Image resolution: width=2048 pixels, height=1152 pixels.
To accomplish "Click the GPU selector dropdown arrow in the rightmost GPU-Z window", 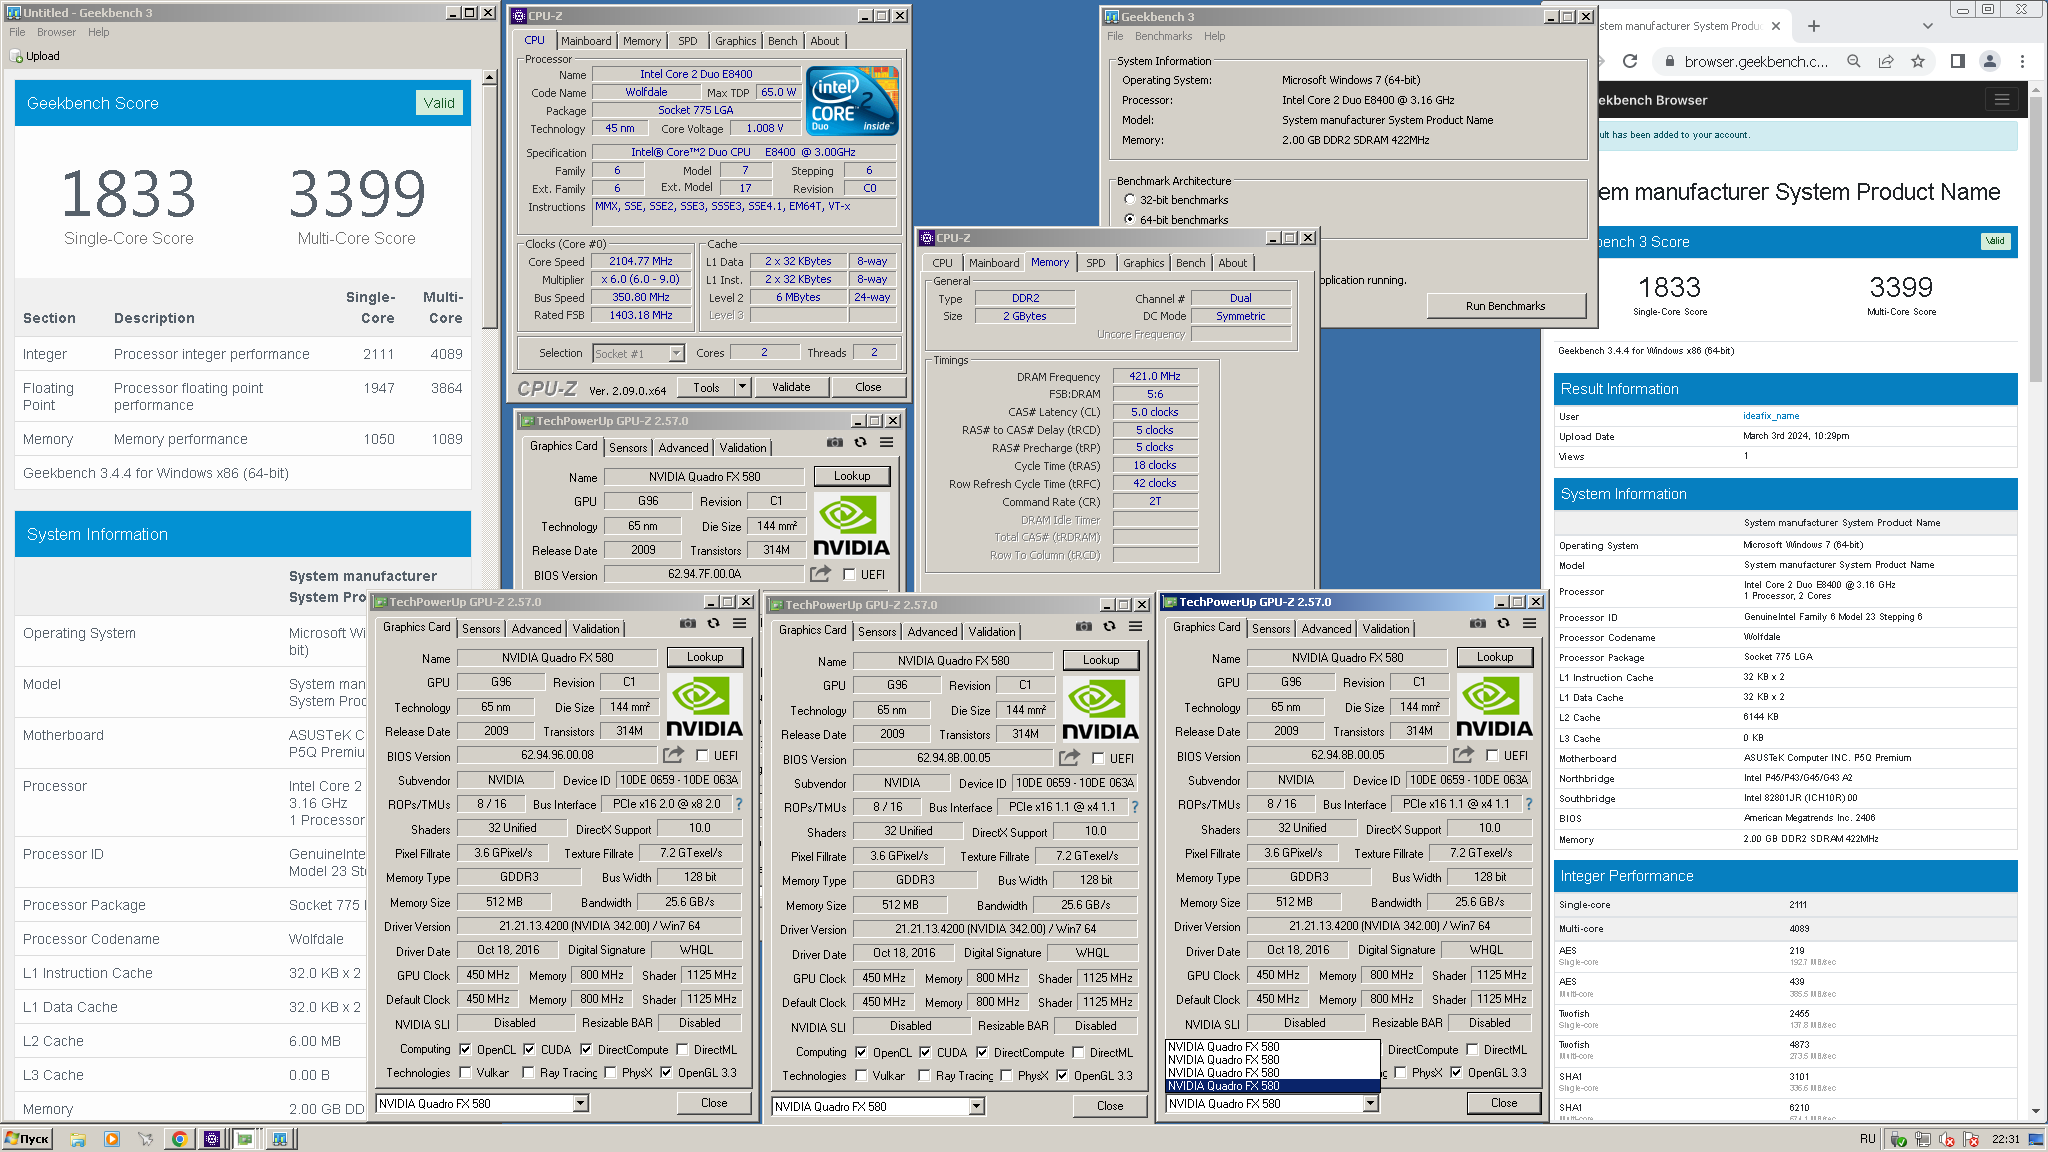I will point(1371,1103).
